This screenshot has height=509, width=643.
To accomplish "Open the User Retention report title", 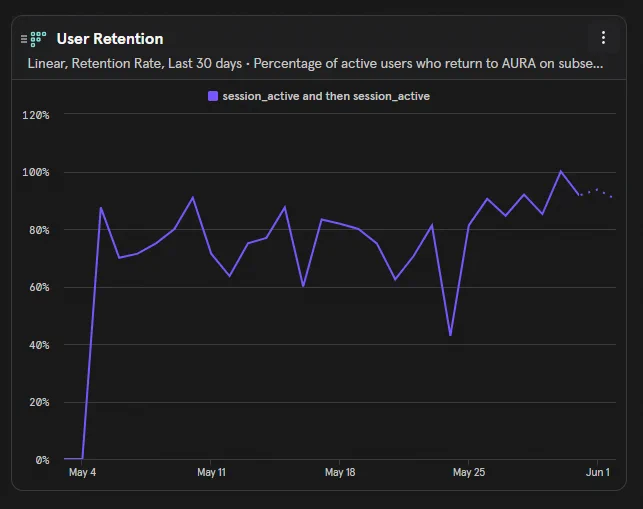I will [x=110, y=39].
